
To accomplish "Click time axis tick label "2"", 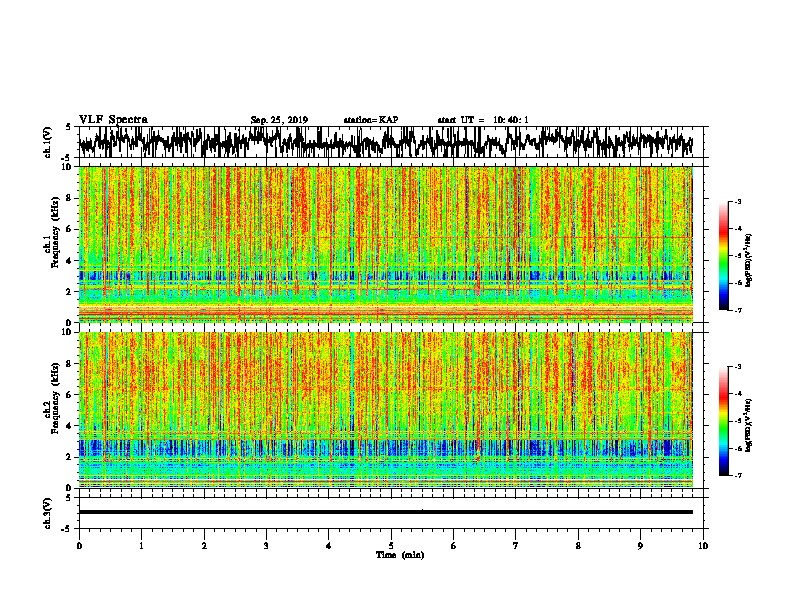I will (x=204, y=546).
